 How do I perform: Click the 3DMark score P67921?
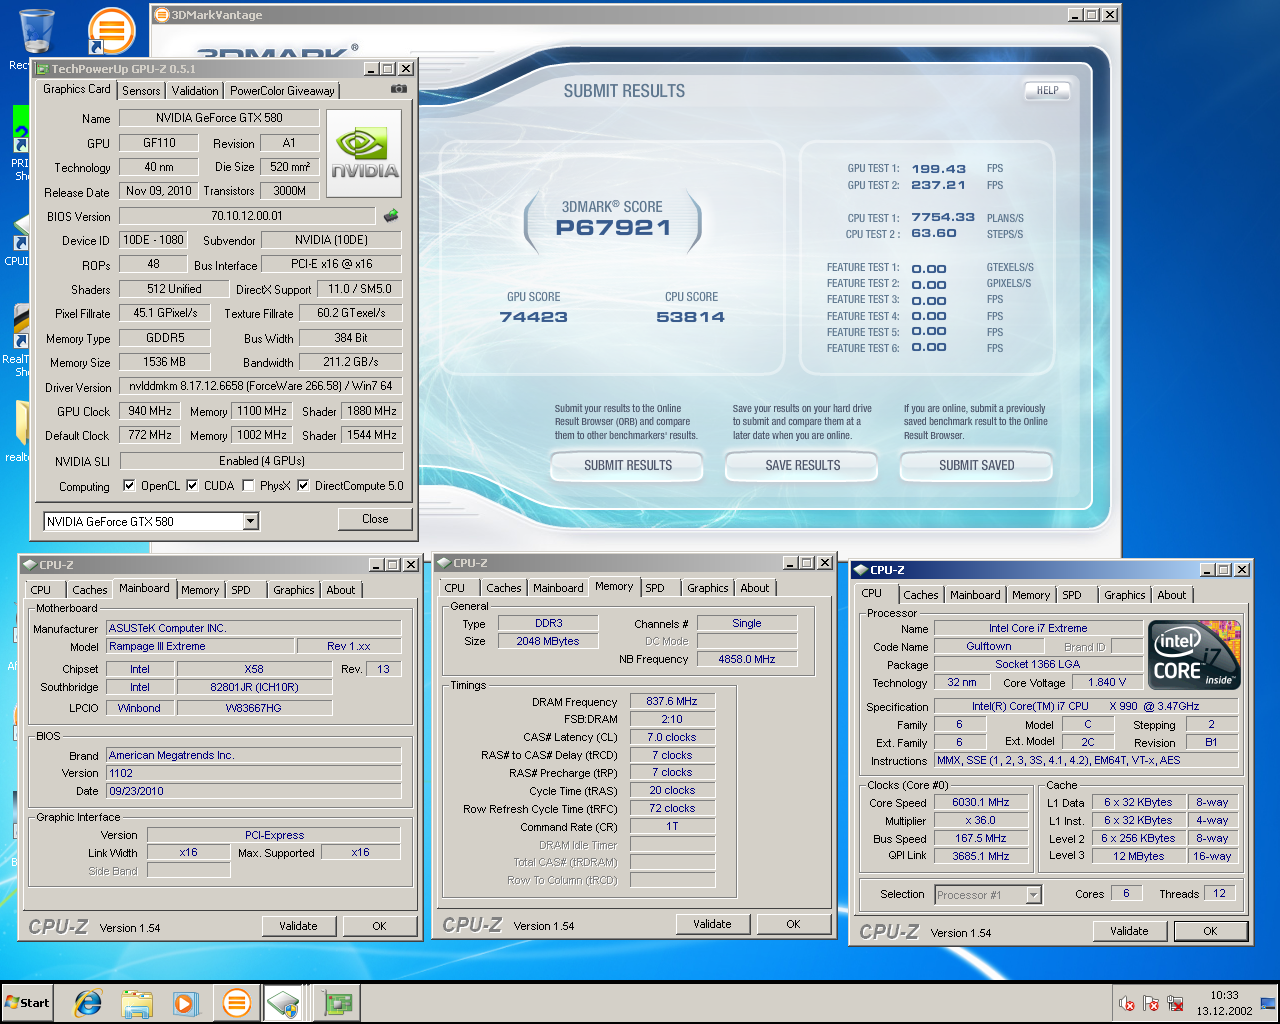point(613,228)
